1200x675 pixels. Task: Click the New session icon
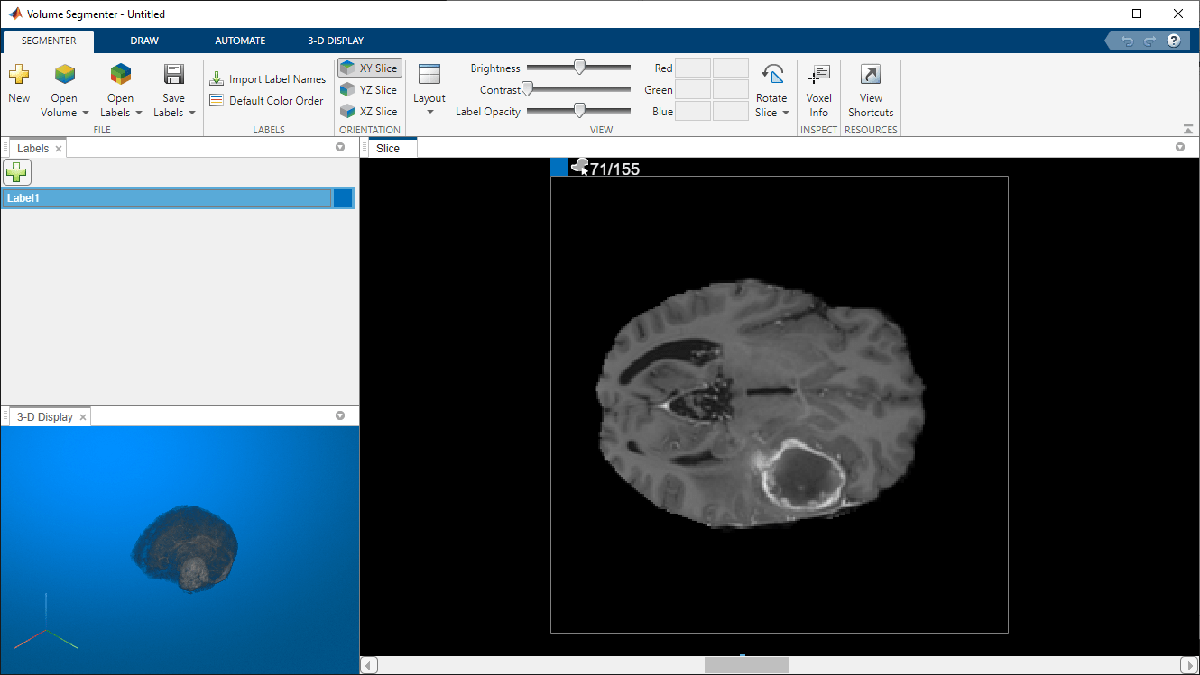click(x=19, y=74)
